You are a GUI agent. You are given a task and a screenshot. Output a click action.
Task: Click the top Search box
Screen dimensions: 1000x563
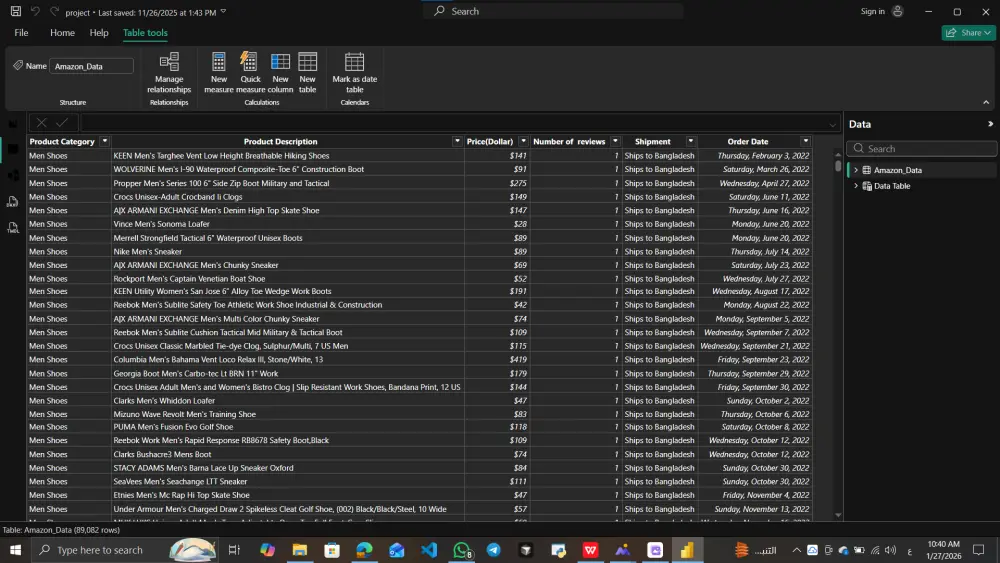pyautogui.click(x=553, y=11)
